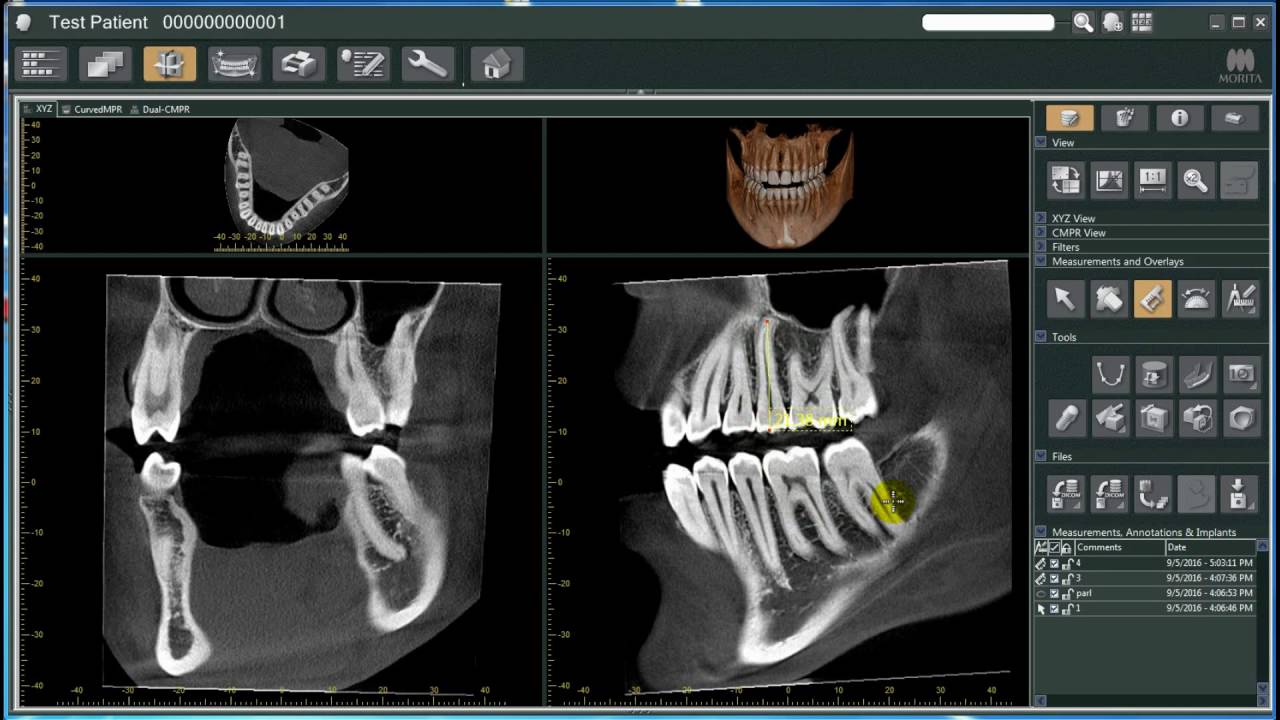Switch to the Dual-CMPR tab

pyautogui.click(x=160, y=109)
